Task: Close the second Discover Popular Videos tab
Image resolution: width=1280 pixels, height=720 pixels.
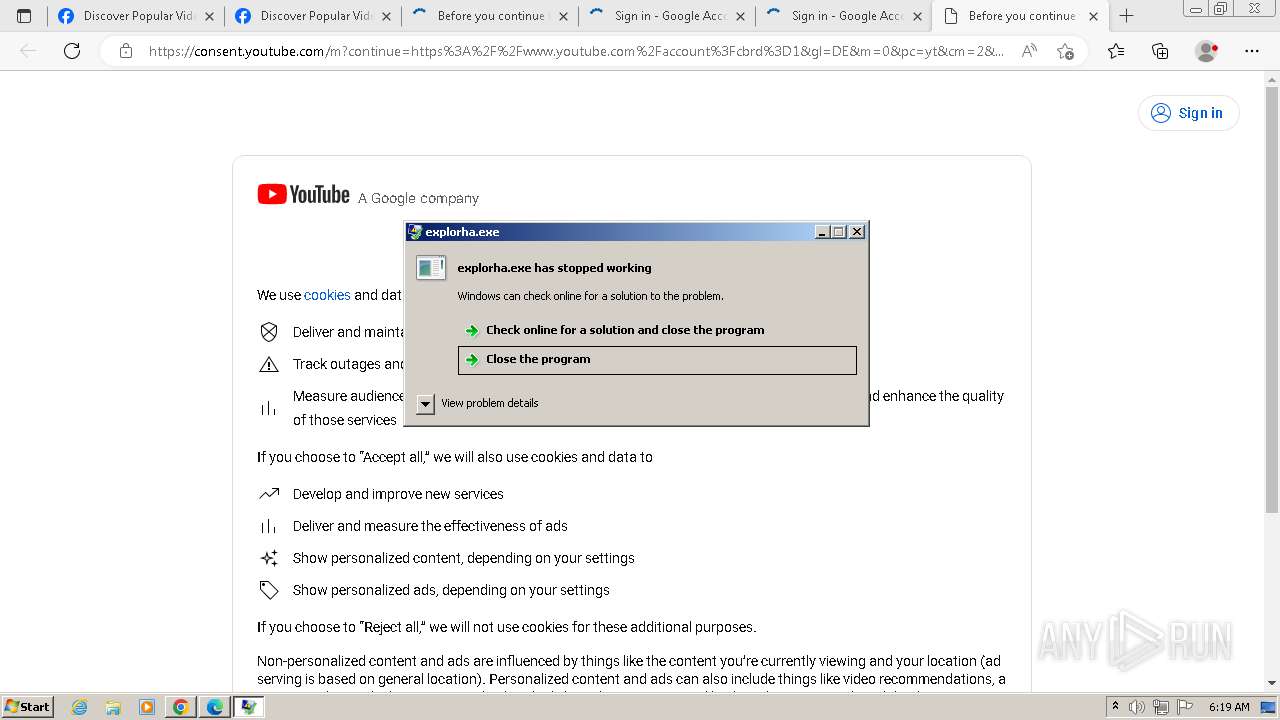Action: [386, 16]
